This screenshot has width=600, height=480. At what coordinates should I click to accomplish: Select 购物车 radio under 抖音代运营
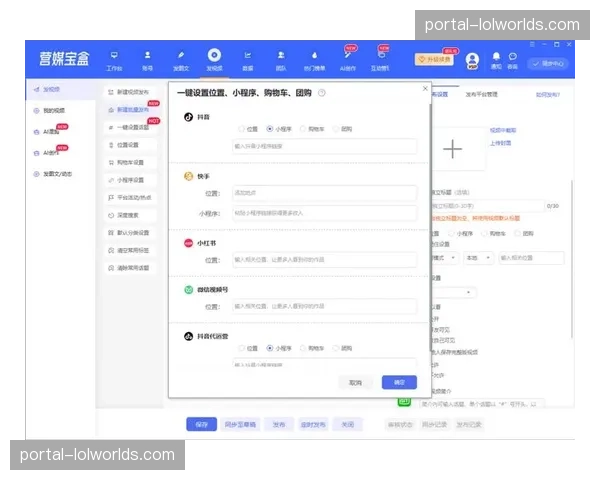pyautogui.click(x=303, y=348)
